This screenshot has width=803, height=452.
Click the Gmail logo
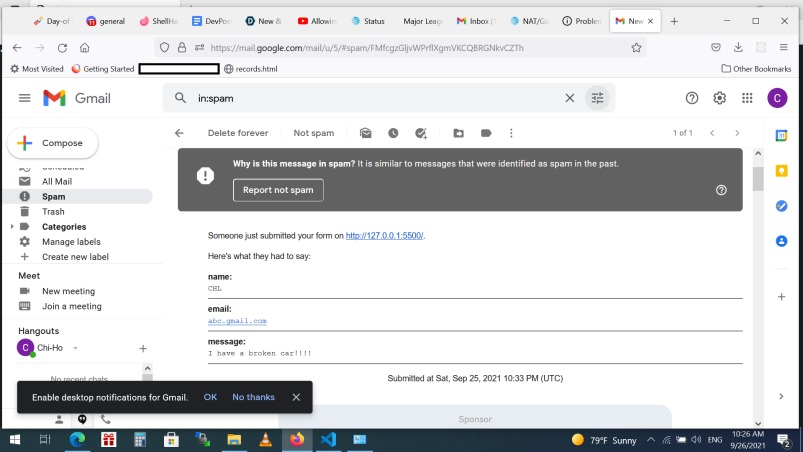tap(77, 98)
